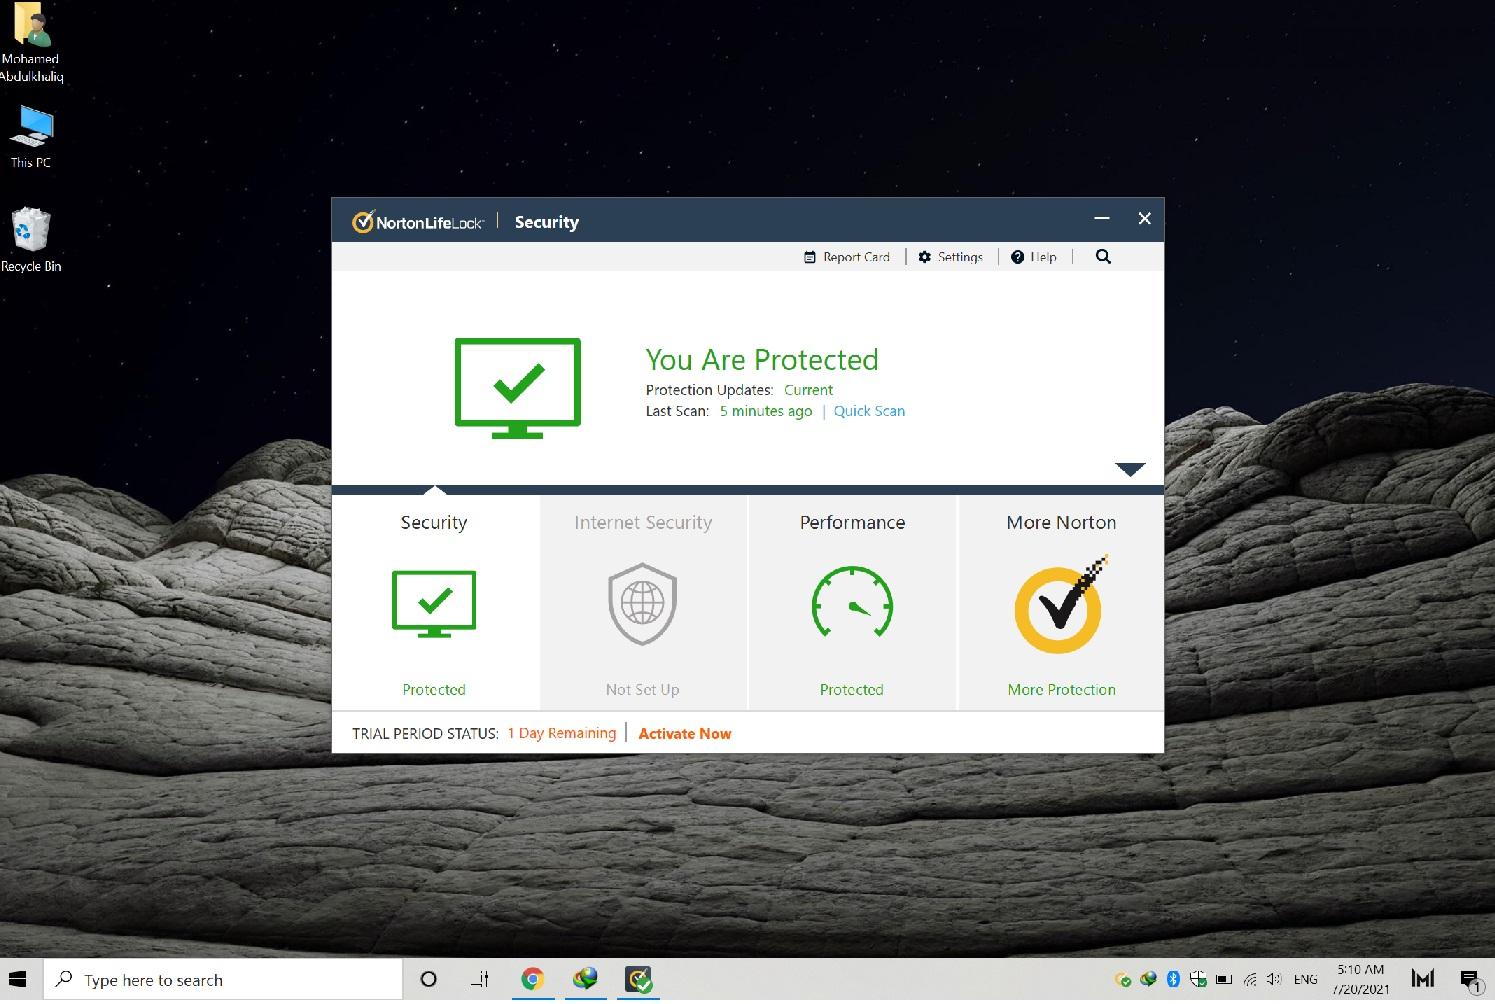Open Google Chrome from the taskbar
Screen dimensions: 1495x1004
(x=533, y=980)
